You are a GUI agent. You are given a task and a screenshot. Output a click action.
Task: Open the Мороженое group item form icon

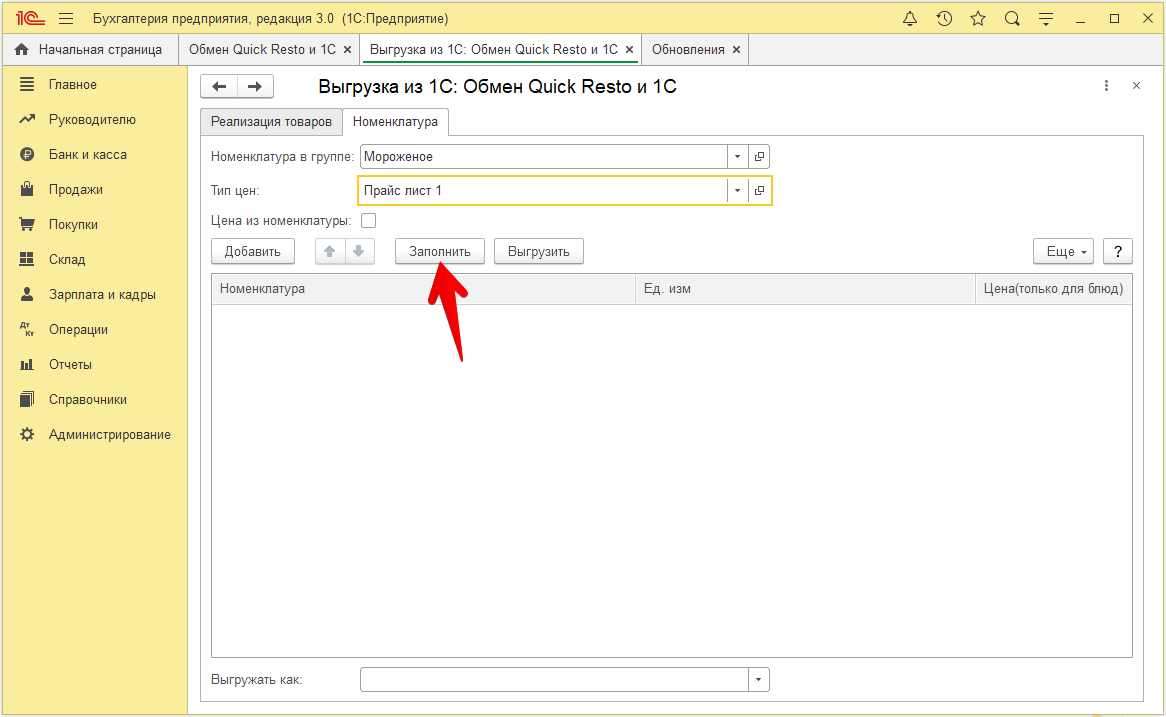point(759,157)
